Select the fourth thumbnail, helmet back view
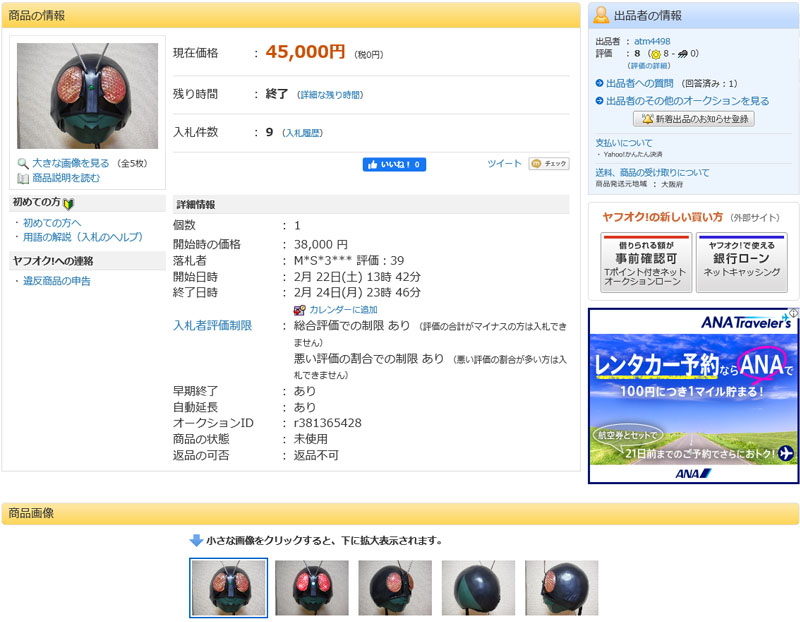The height and width of the screenshot is (622, 800). point(478,588)
